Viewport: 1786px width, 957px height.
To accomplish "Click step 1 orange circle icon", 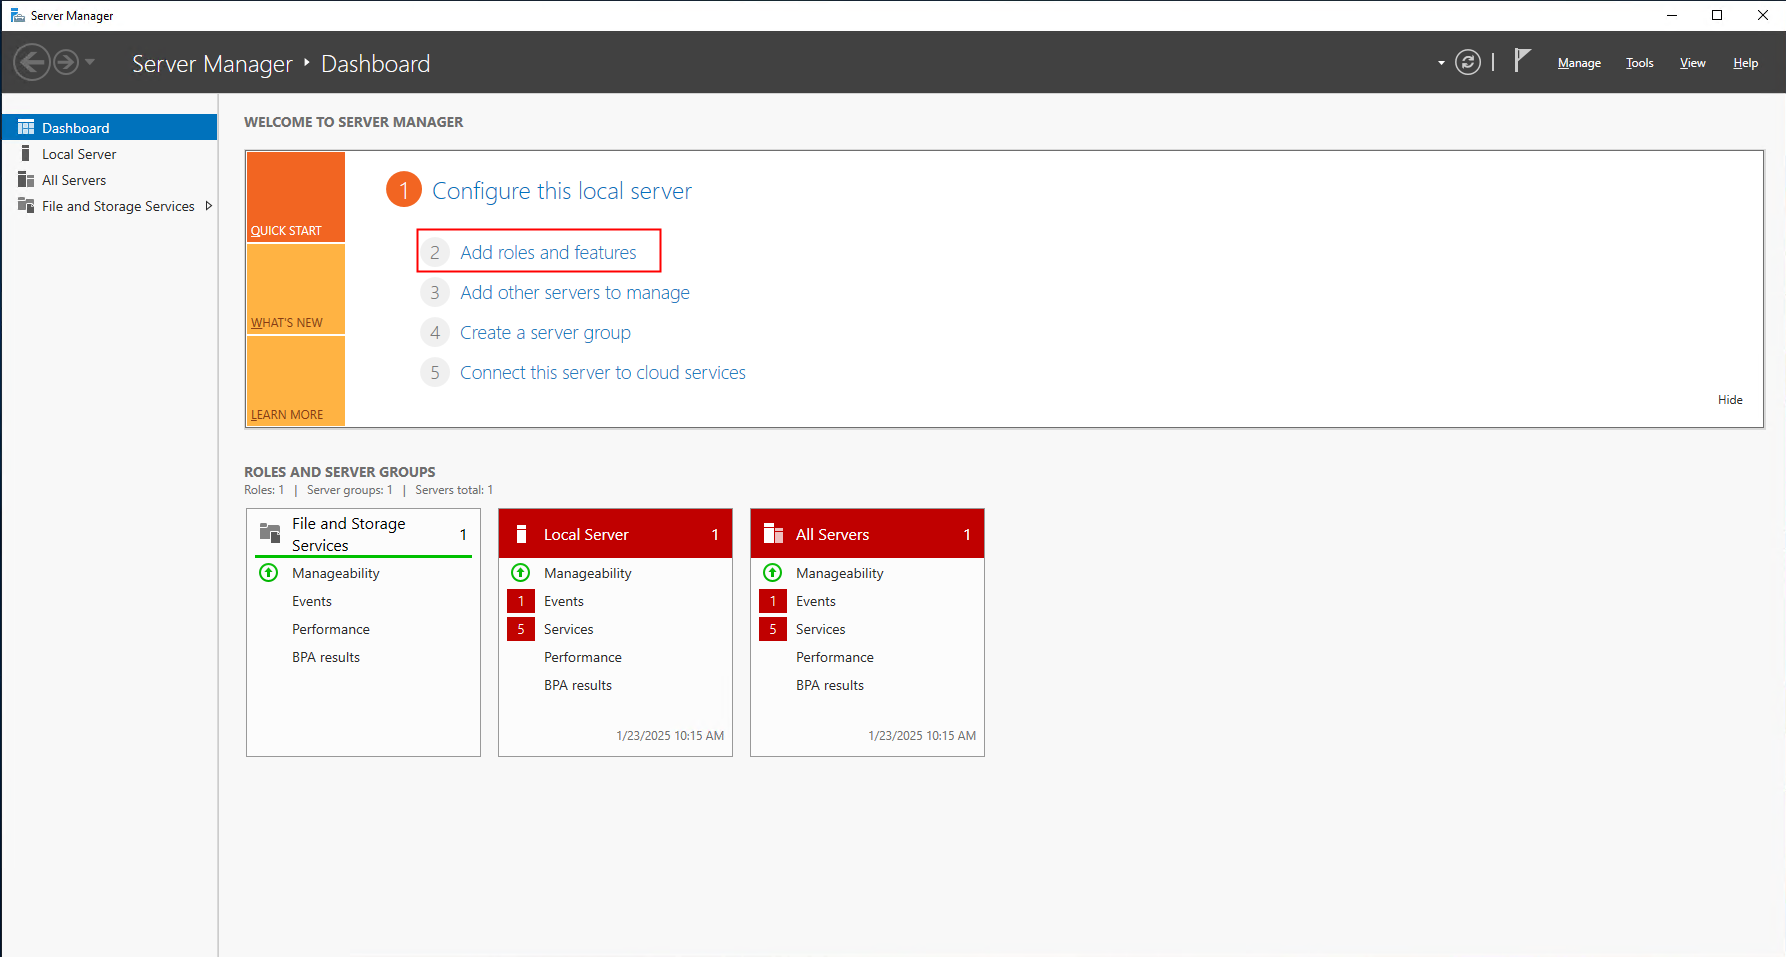I will point(404,189).
